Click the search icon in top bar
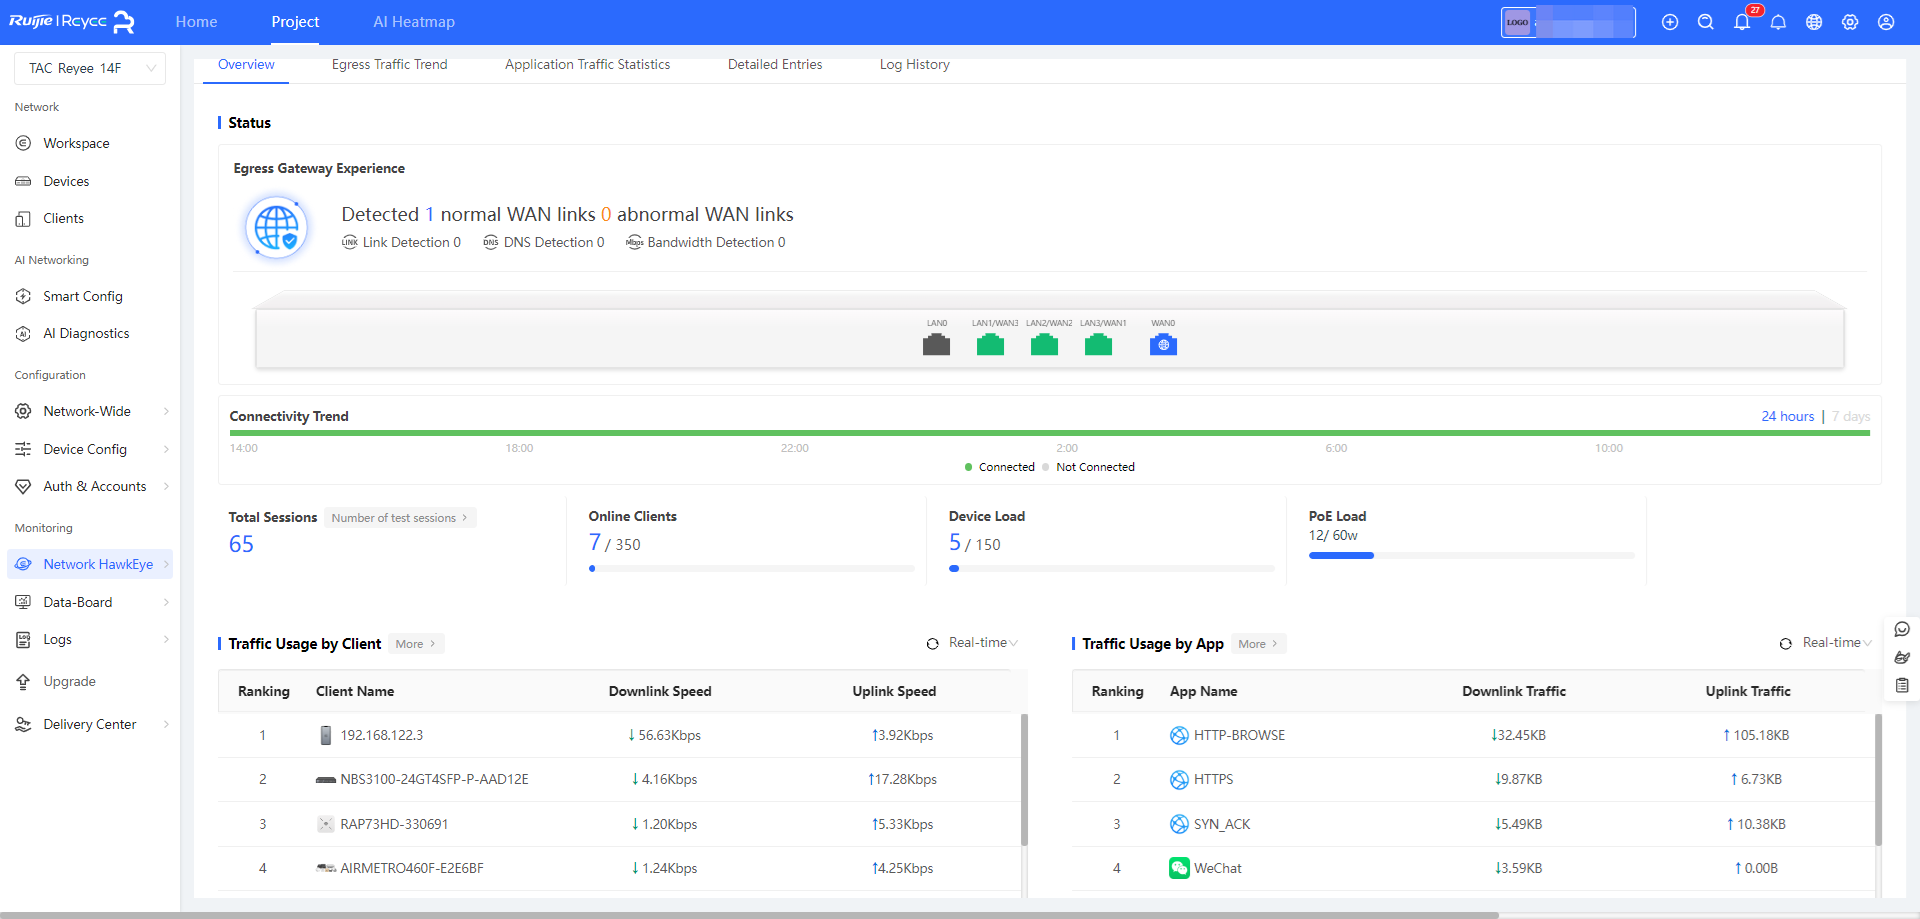 [x=1706, y=22]
